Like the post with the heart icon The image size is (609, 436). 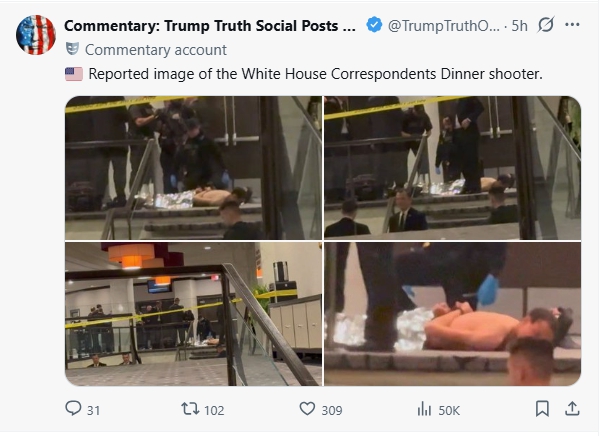[307, 409]
